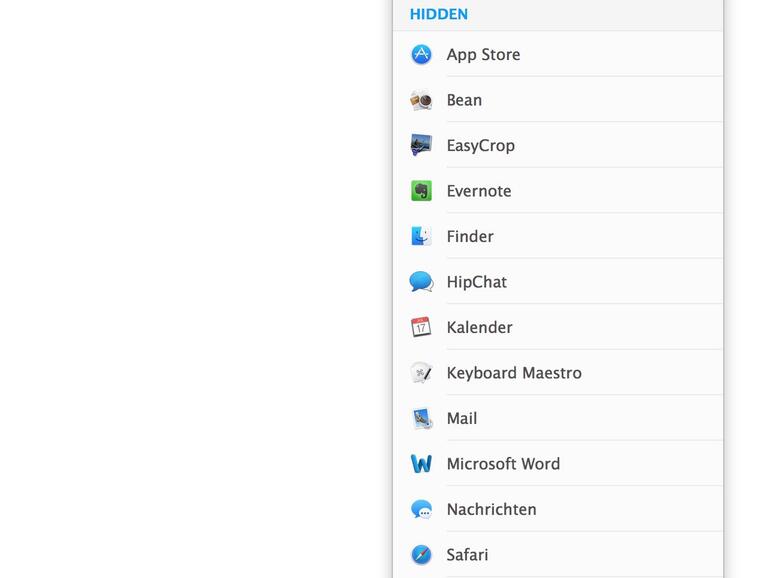
Task: Select the EasyCrop icon
Action: (x=421, y=146)
